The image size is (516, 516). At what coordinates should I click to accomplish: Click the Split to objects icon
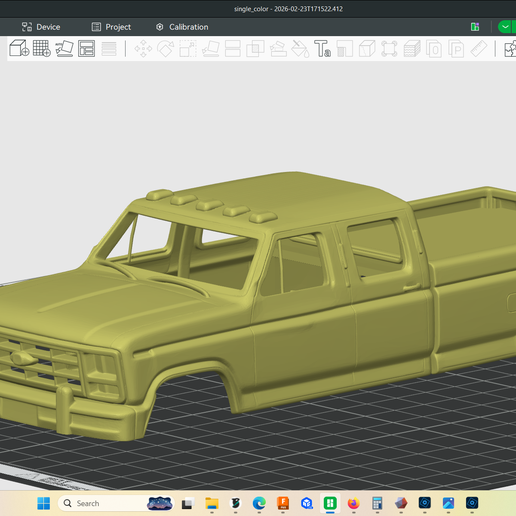(434, 49)
